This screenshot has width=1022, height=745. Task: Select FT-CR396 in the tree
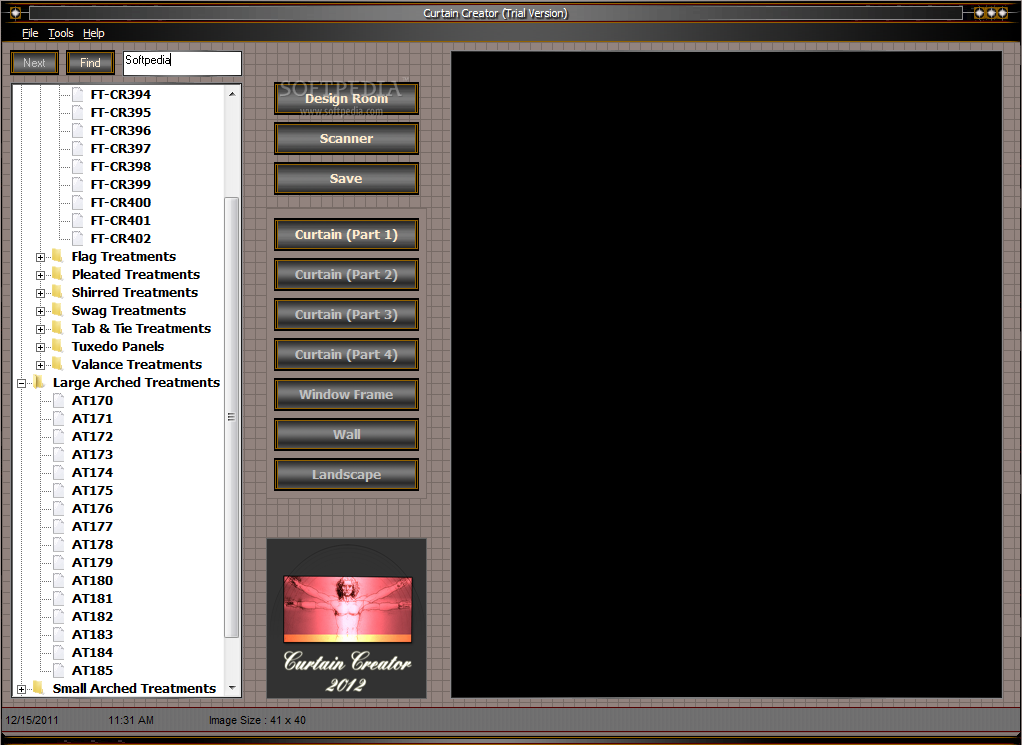121,130
